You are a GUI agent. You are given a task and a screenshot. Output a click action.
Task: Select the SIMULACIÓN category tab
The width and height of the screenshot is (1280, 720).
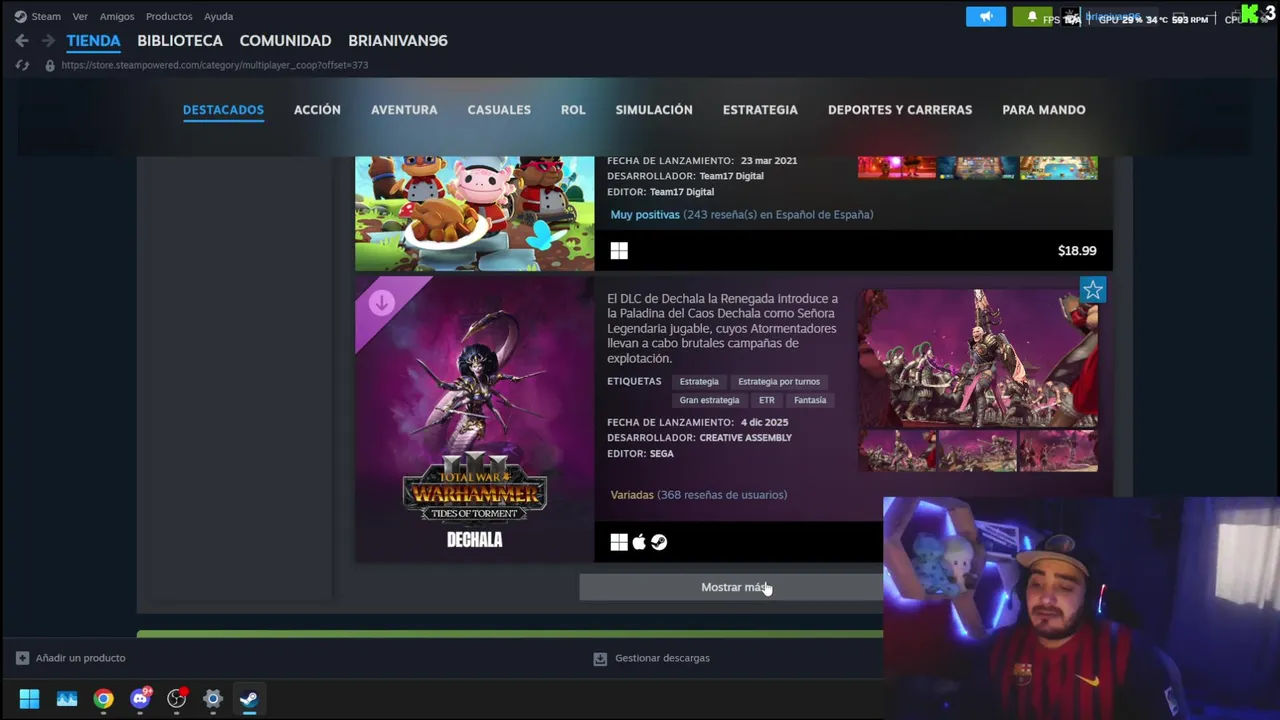click(654, 110)
